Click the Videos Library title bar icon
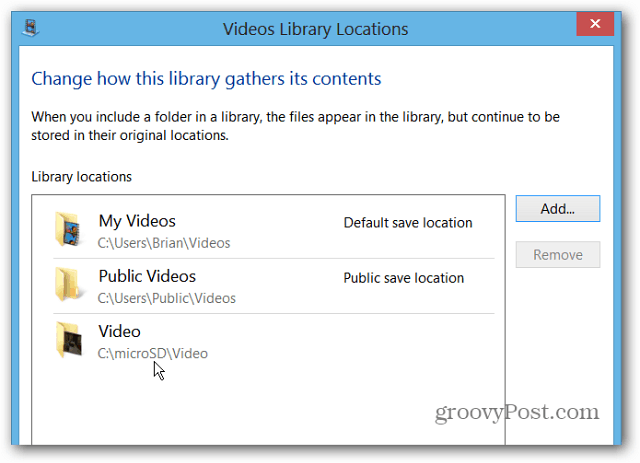The height and width of the screenshot is (463, 640). [x=31, y=28]
